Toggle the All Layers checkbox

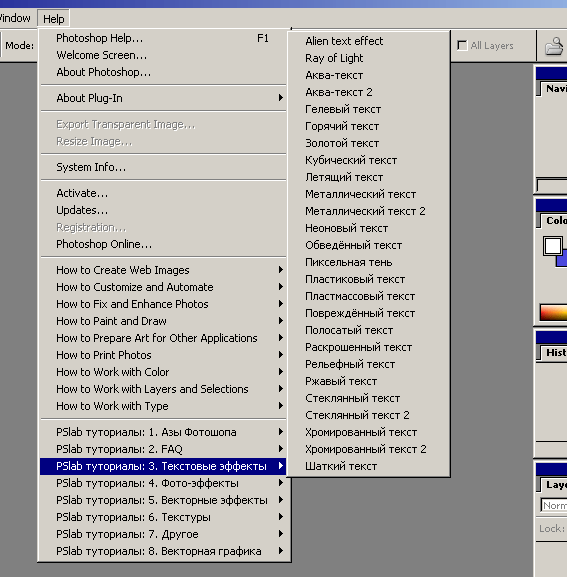point(462,46)
